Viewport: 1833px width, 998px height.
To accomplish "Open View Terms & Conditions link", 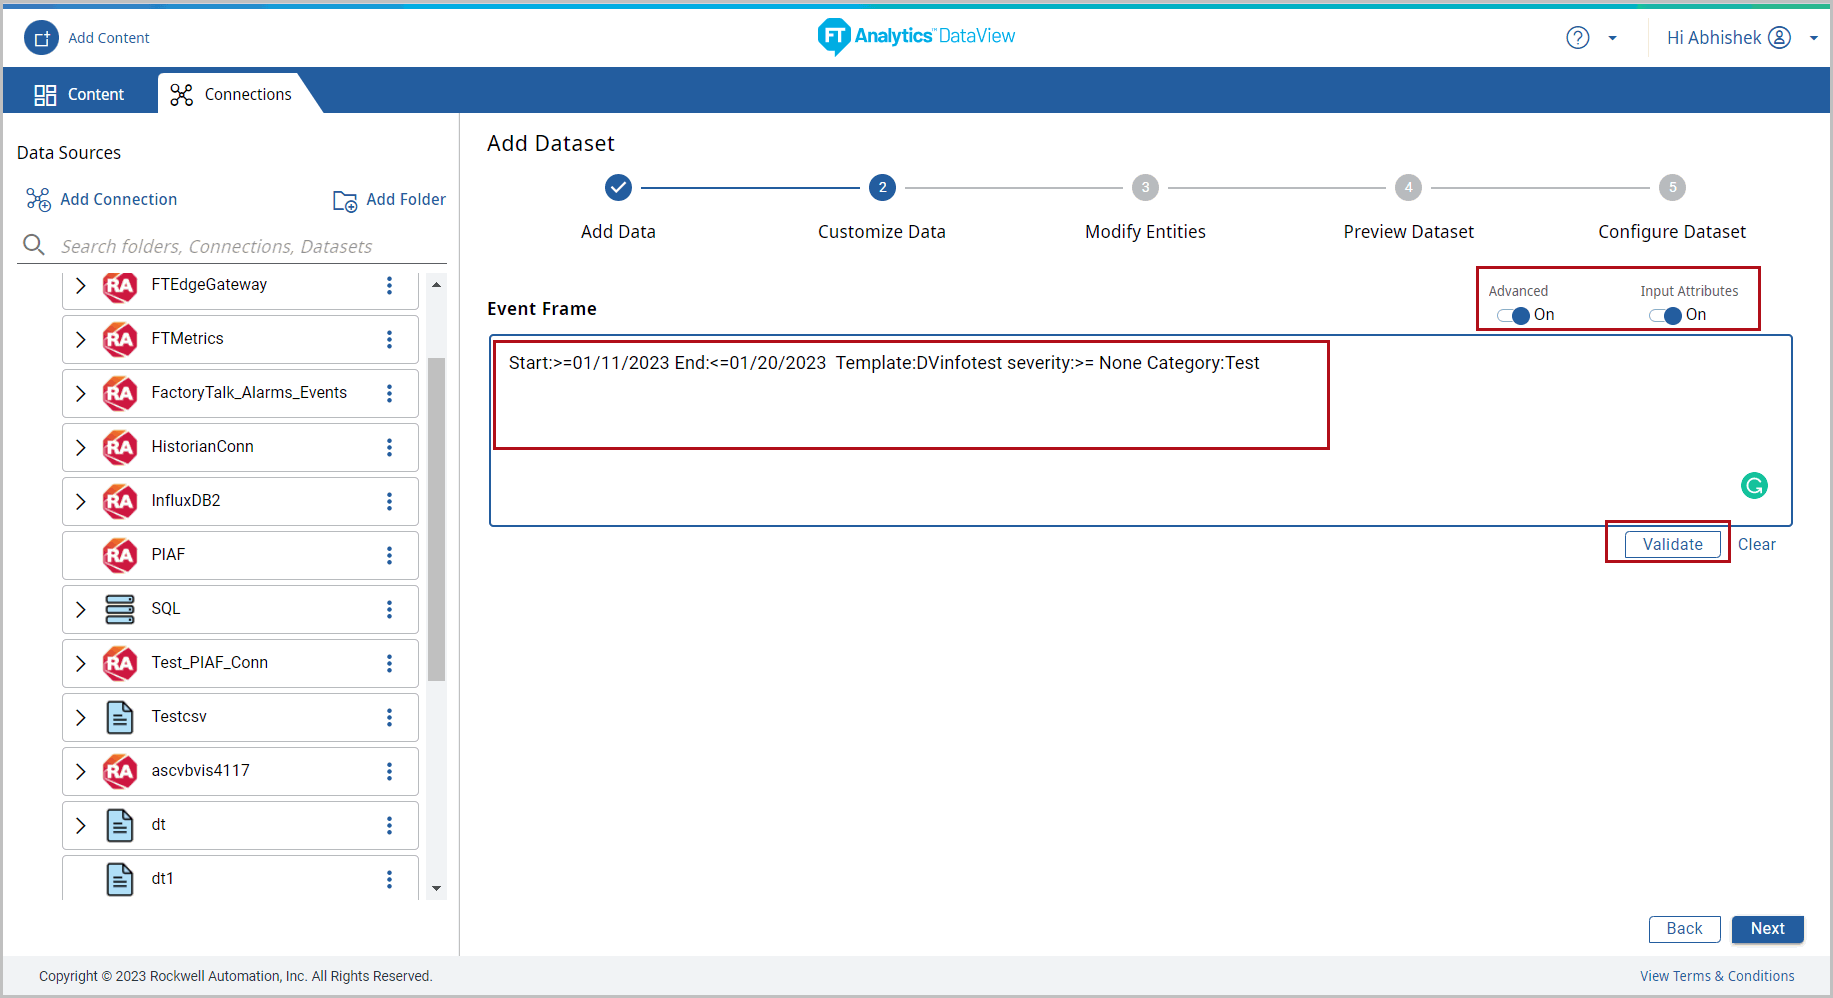I will [x=1717, y=977].
